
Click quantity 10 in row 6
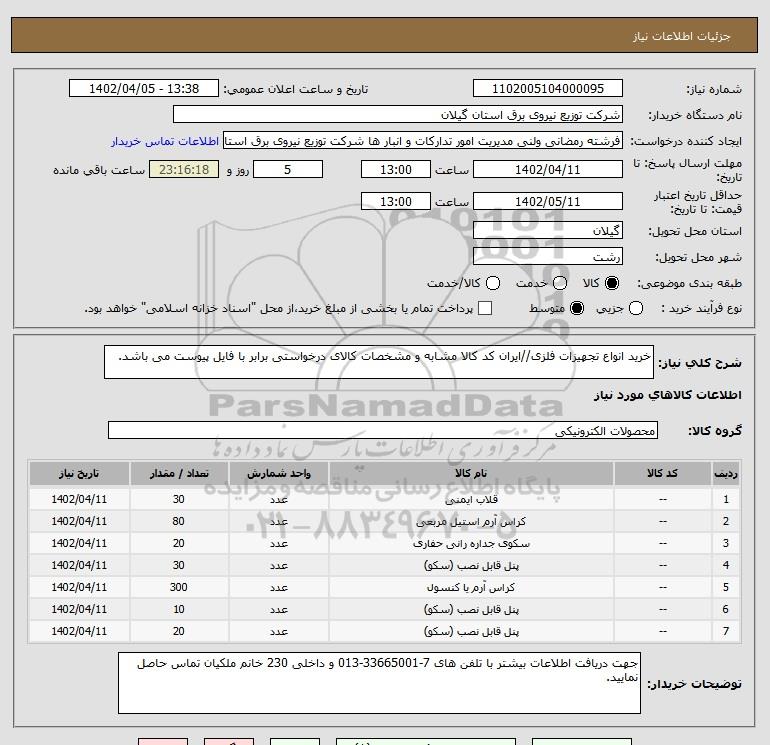179,609
